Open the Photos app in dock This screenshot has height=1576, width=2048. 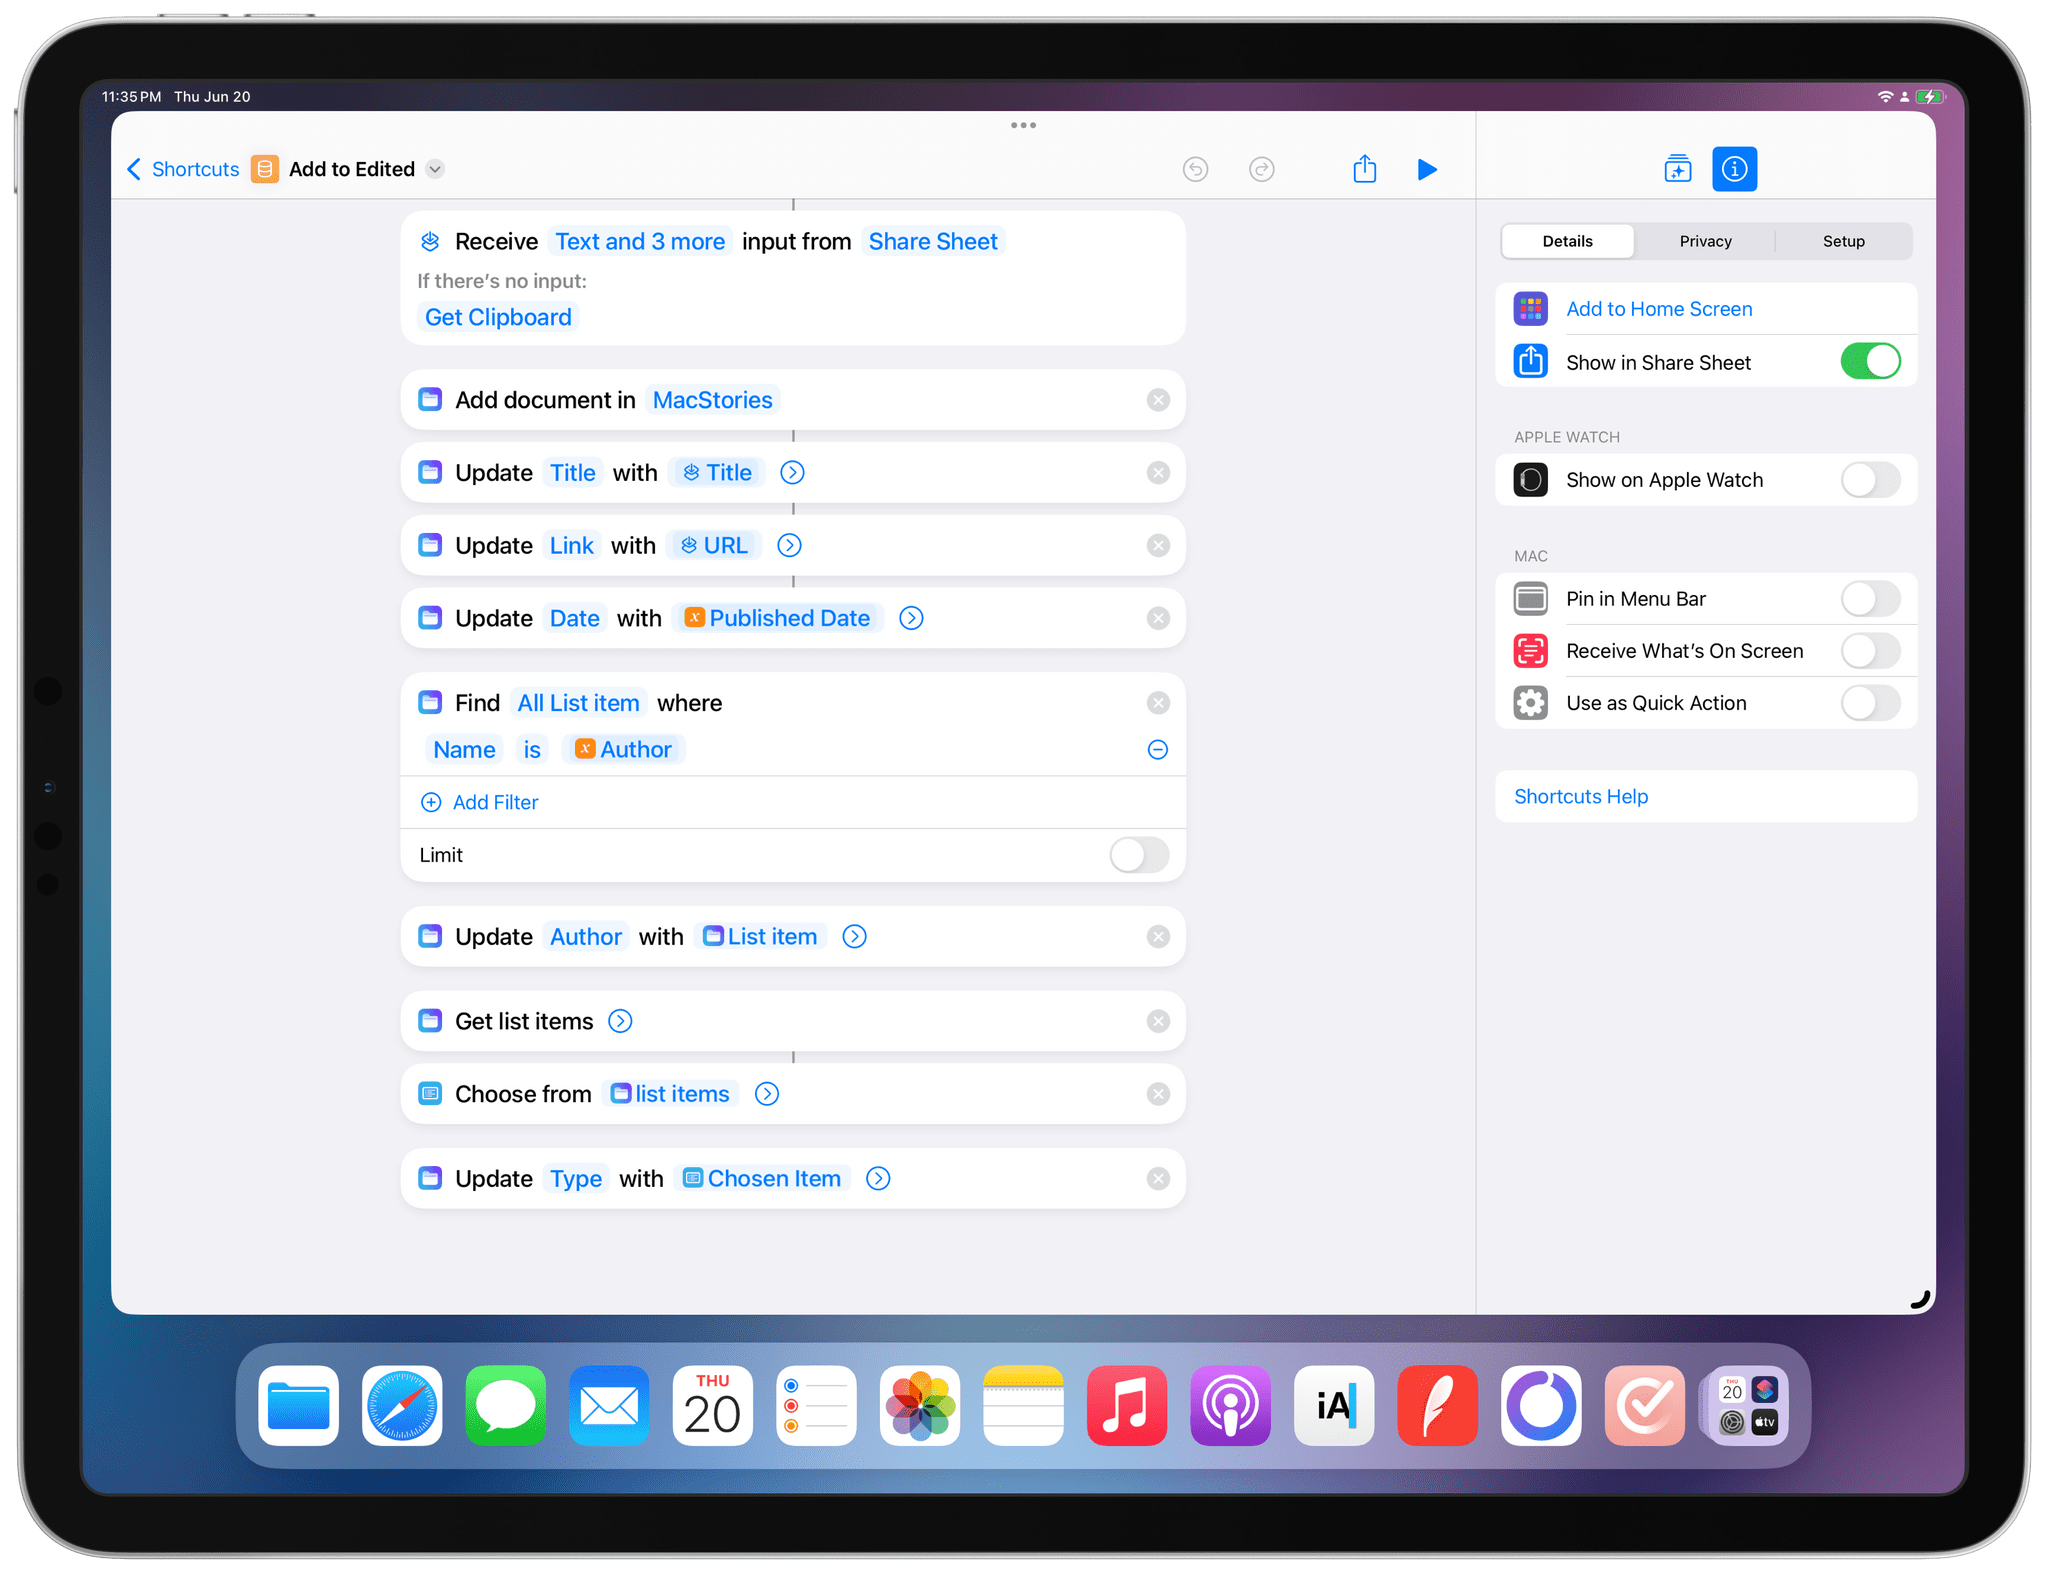click(x=920, y=1405)
